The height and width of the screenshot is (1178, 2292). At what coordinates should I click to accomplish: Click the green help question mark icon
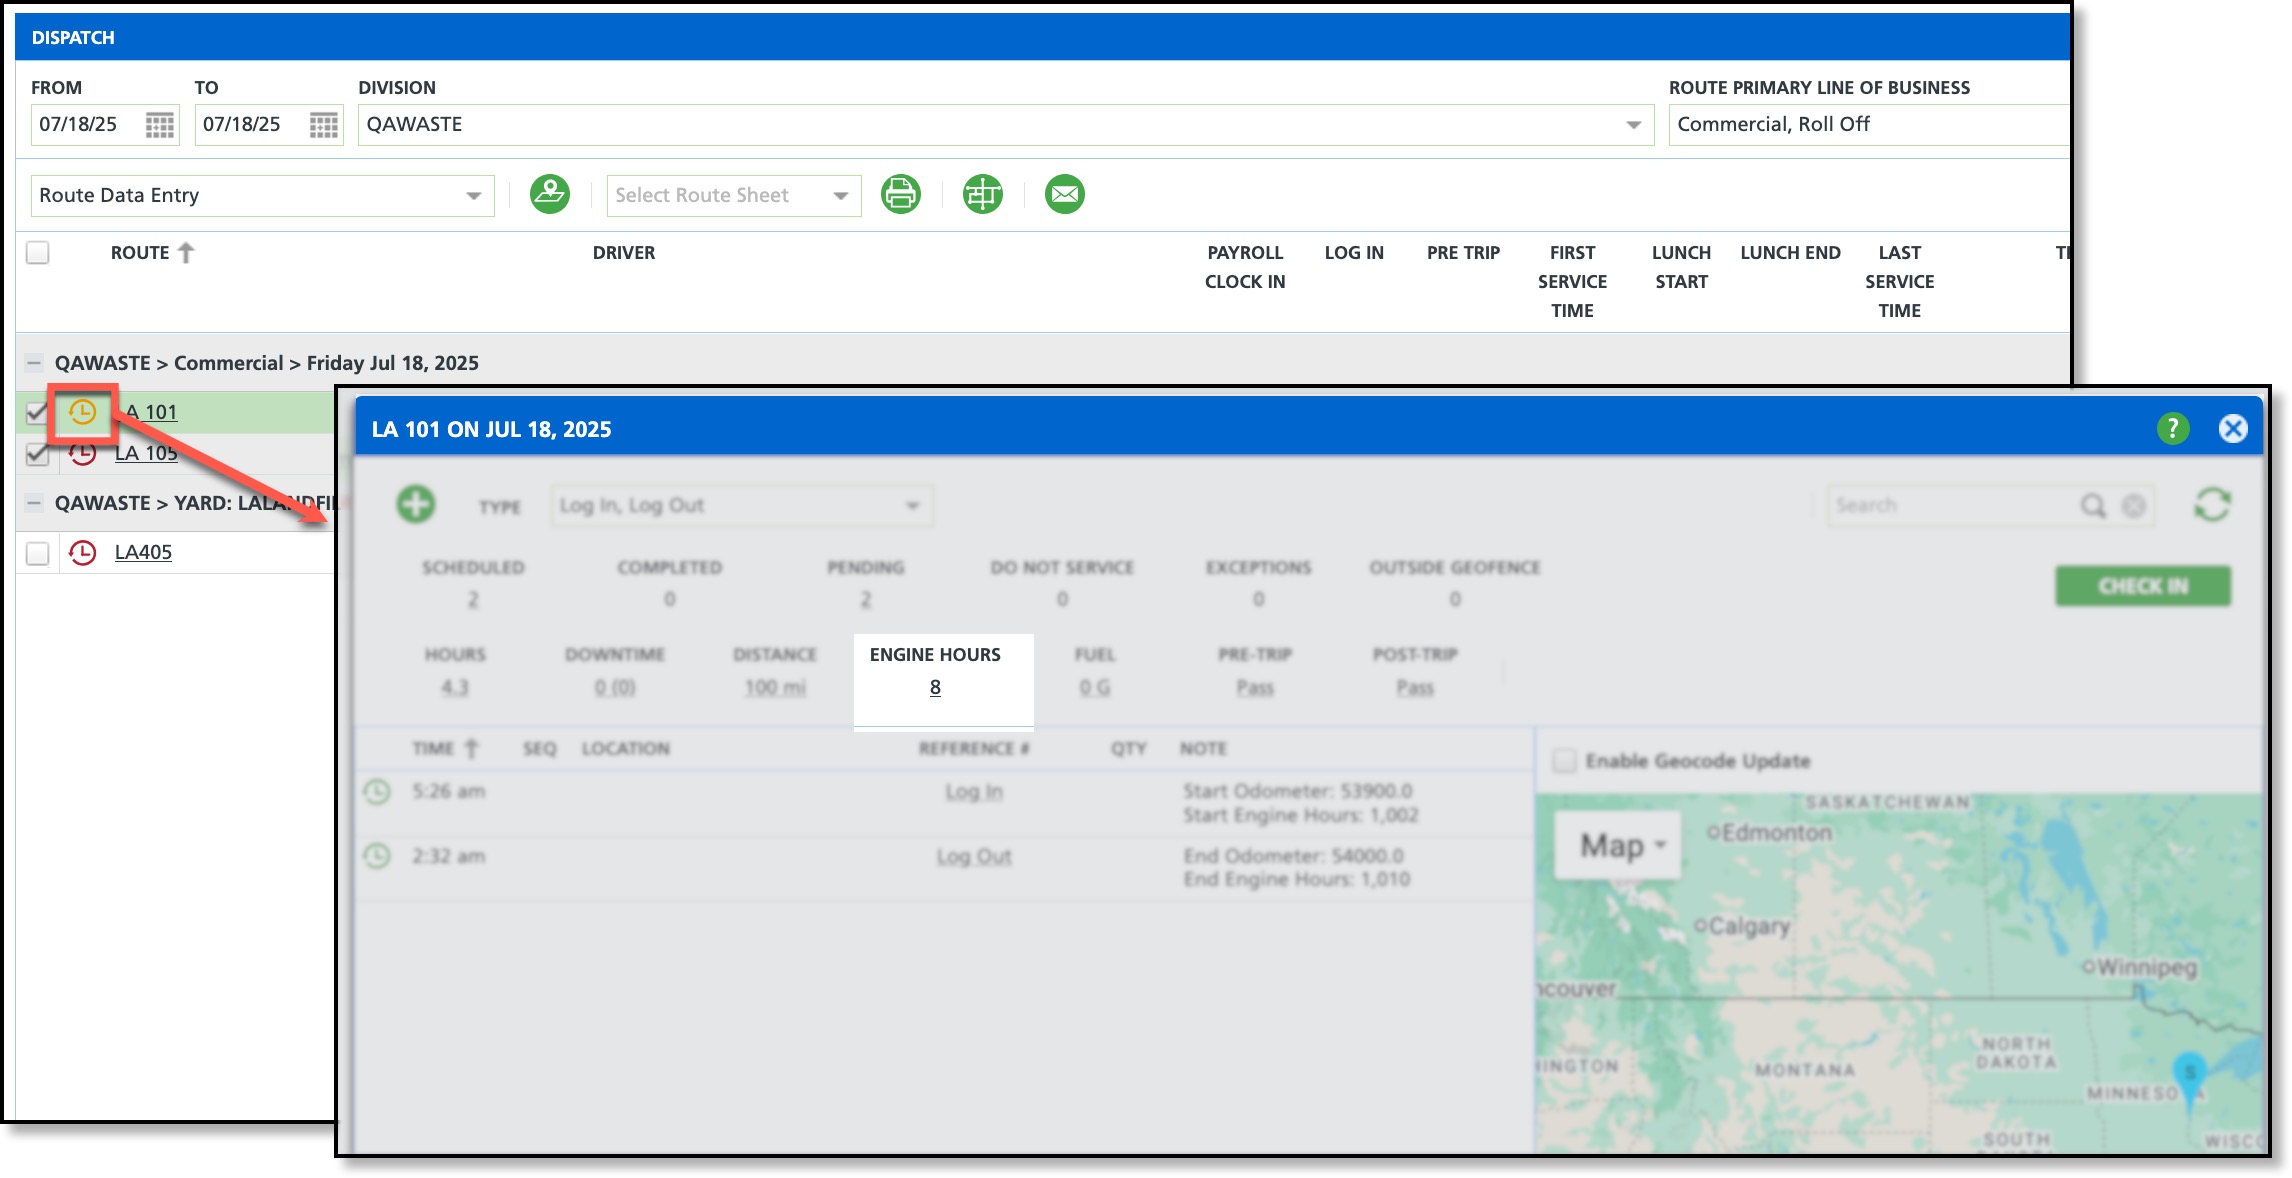2172,429
